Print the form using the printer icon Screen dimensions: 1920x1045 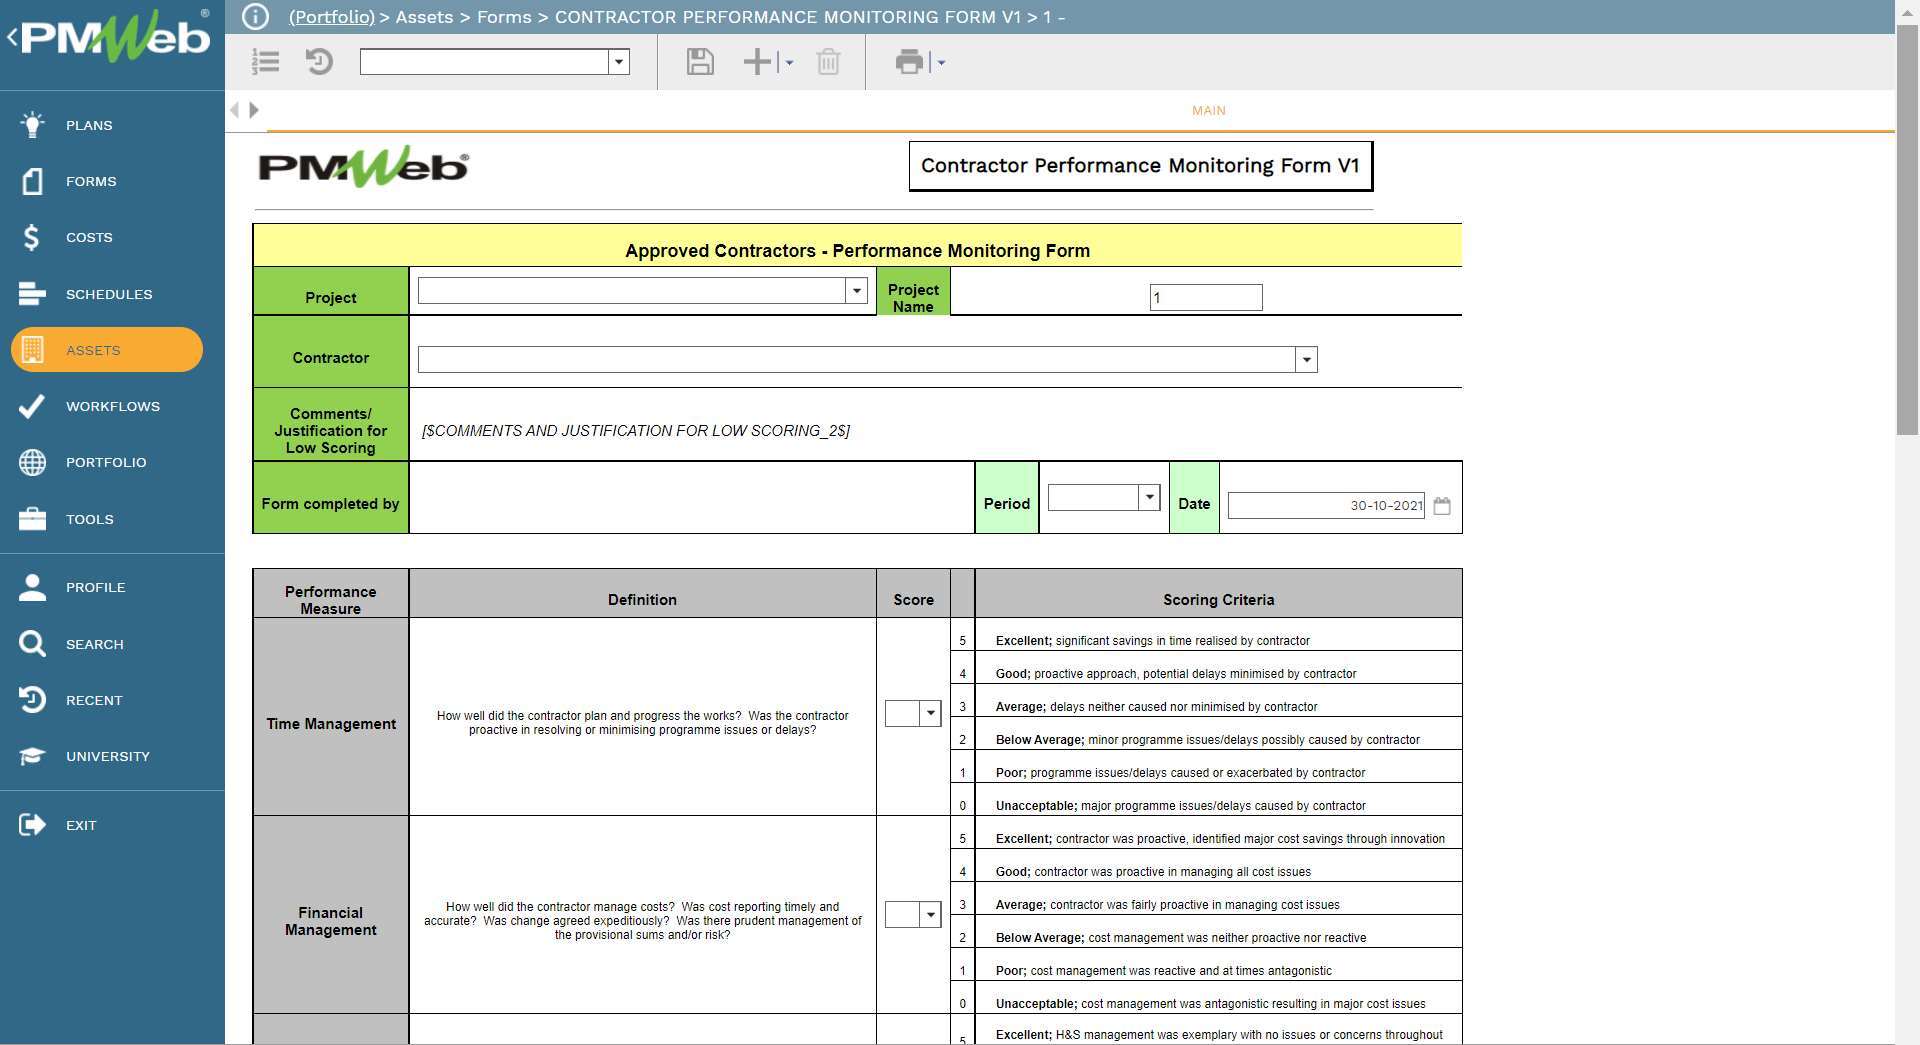pos(908,62)
